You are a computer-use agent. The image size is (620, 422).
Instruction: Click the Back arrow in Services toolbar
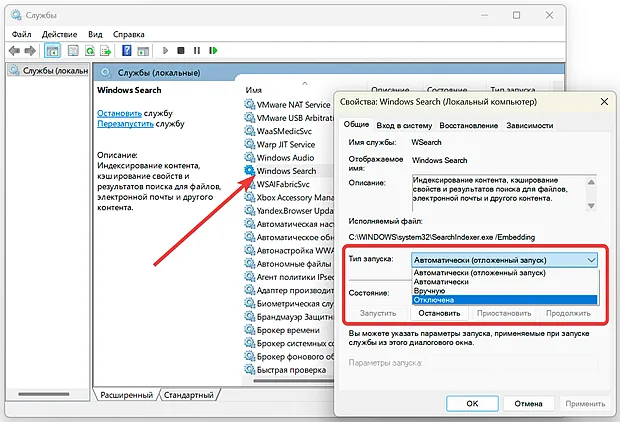[x=14, y=51]
